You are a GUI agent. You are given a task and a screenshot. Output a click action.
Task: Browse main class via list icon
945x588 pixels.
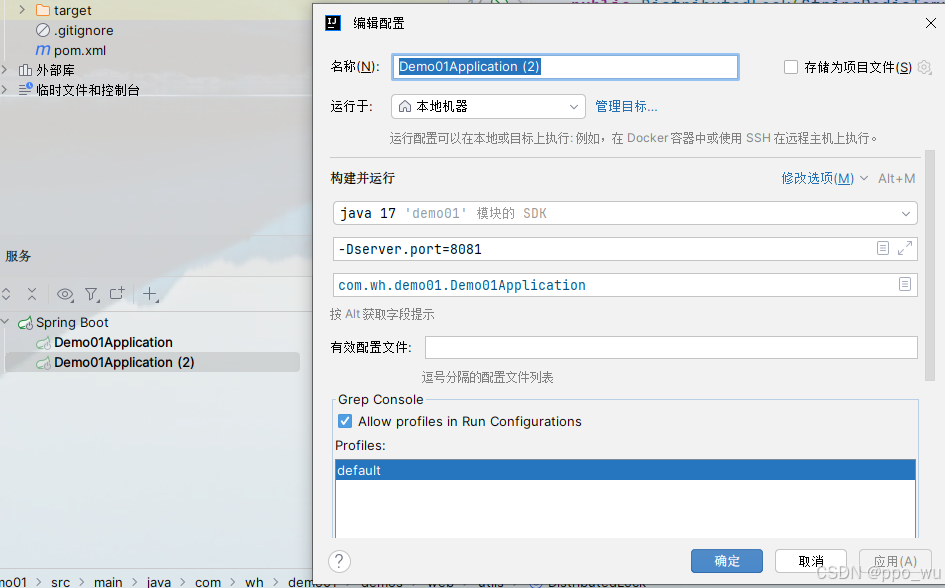pyautogui.click(x=905, y=284)
